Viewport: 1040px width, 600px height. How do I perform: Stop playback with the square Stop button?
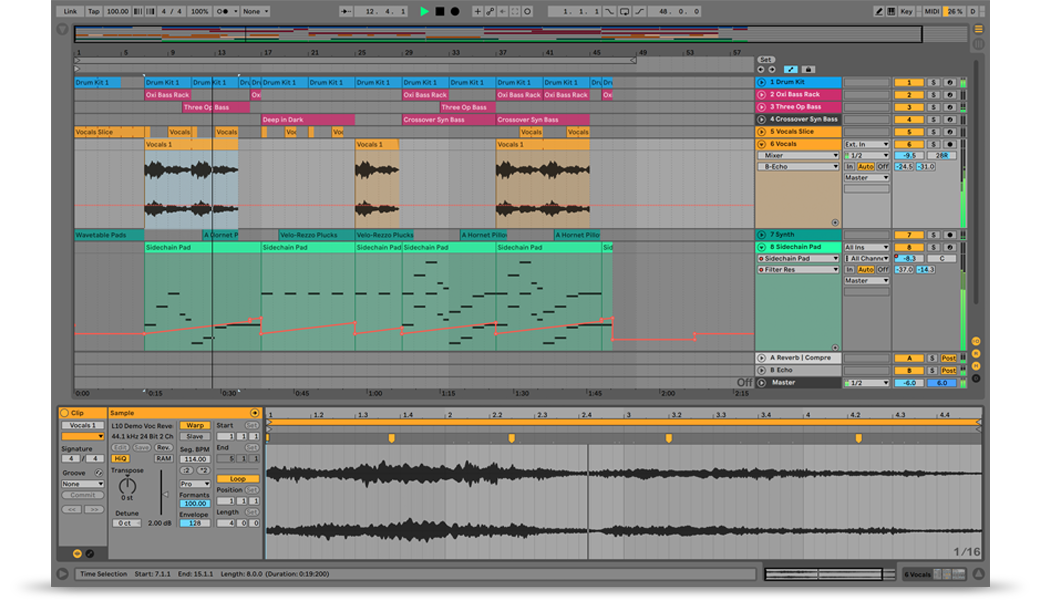(440, 11)
